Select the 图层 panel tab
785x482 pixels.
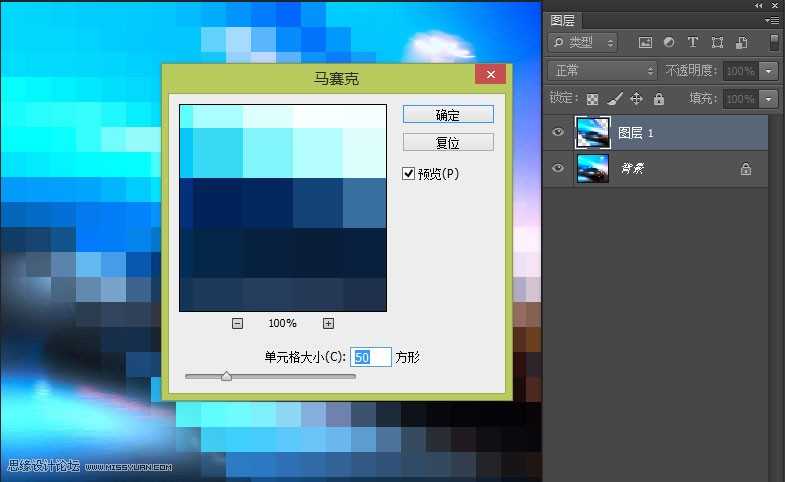(563, 20)
